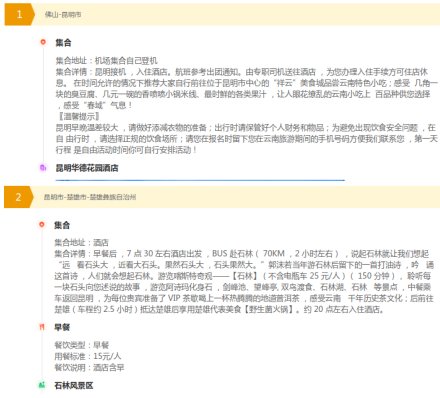Click the text 餐饮说明：酒店含早

(89, 368)
